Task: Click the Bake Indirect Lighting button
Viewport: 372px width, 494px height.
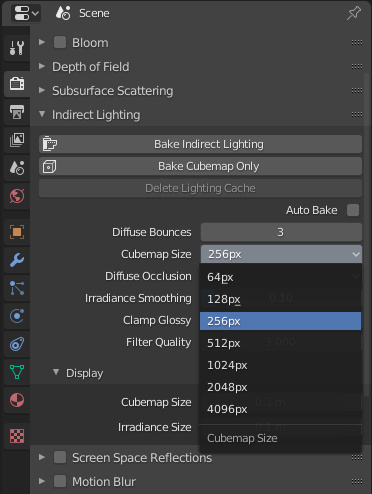Action: pyautogui.click(x=200, y=144)
